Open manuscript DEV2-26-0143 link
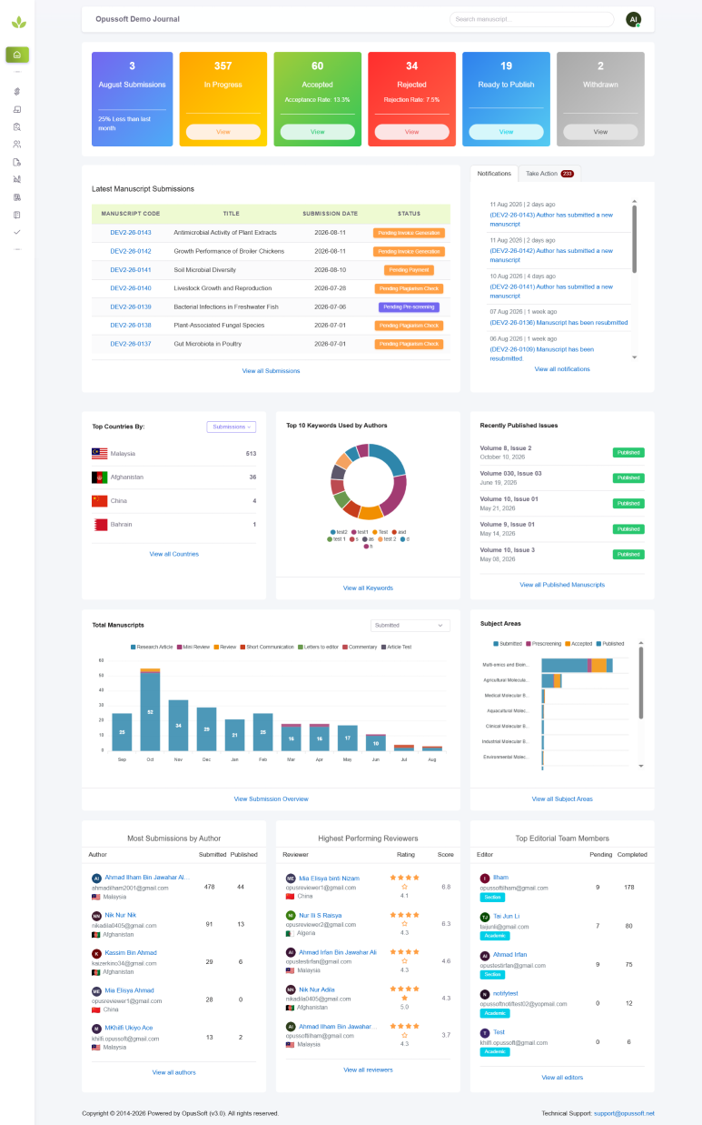Image resolution: width=702 pixels, height=1125 pixels. [x=131, y=232]
